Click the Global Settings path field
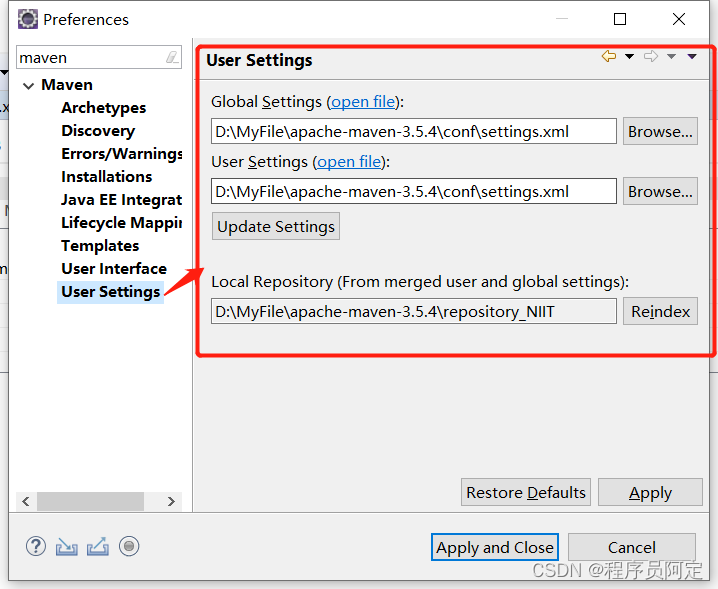This screenshot has height=589, width=718. point(413,131)
